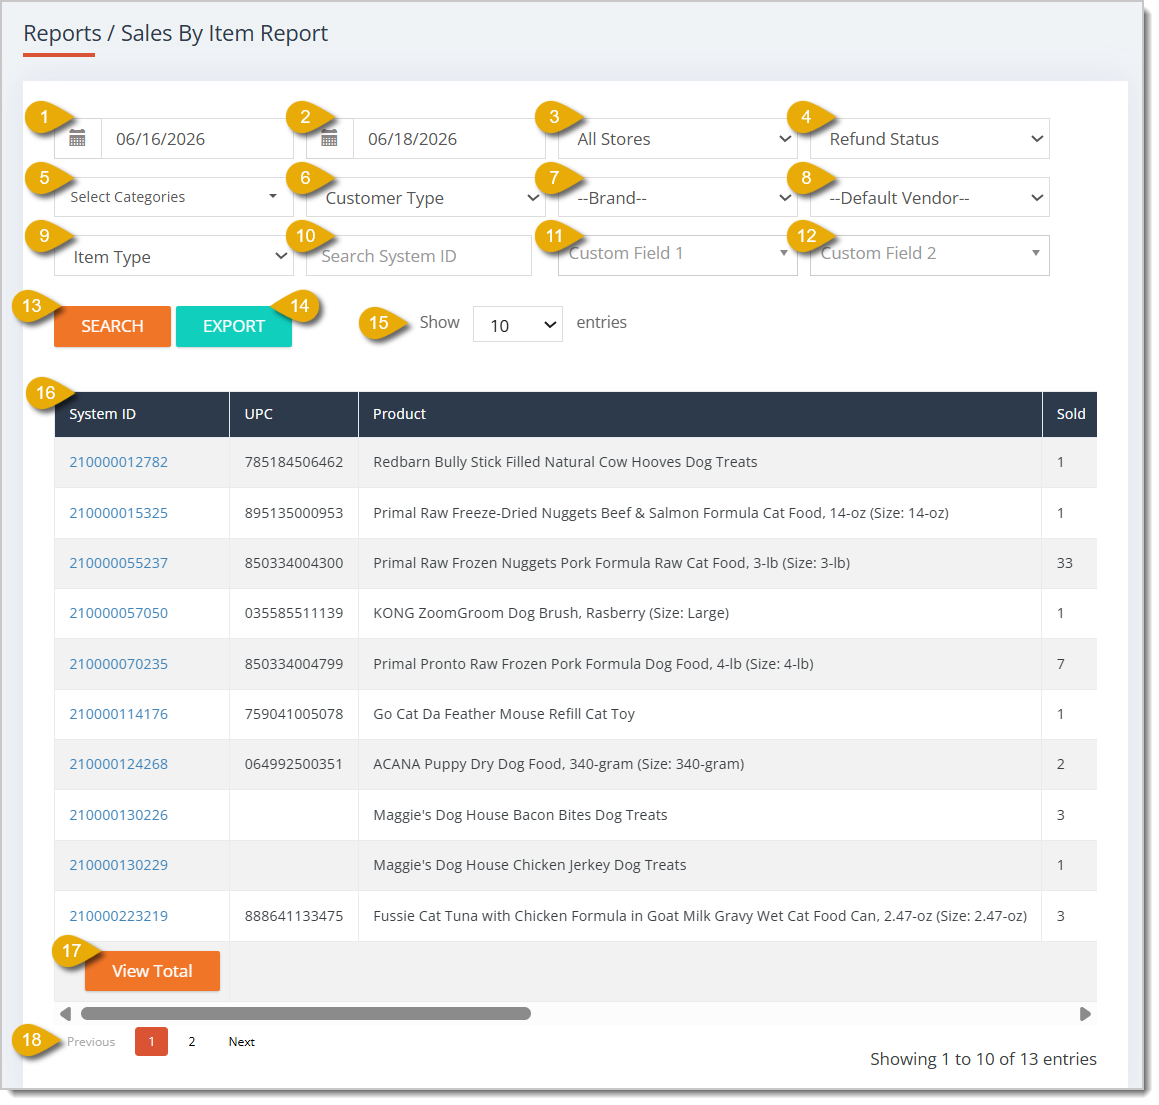
Task: Click the horizontal scrollbar left arrow
Action: tap(65, 1013)
